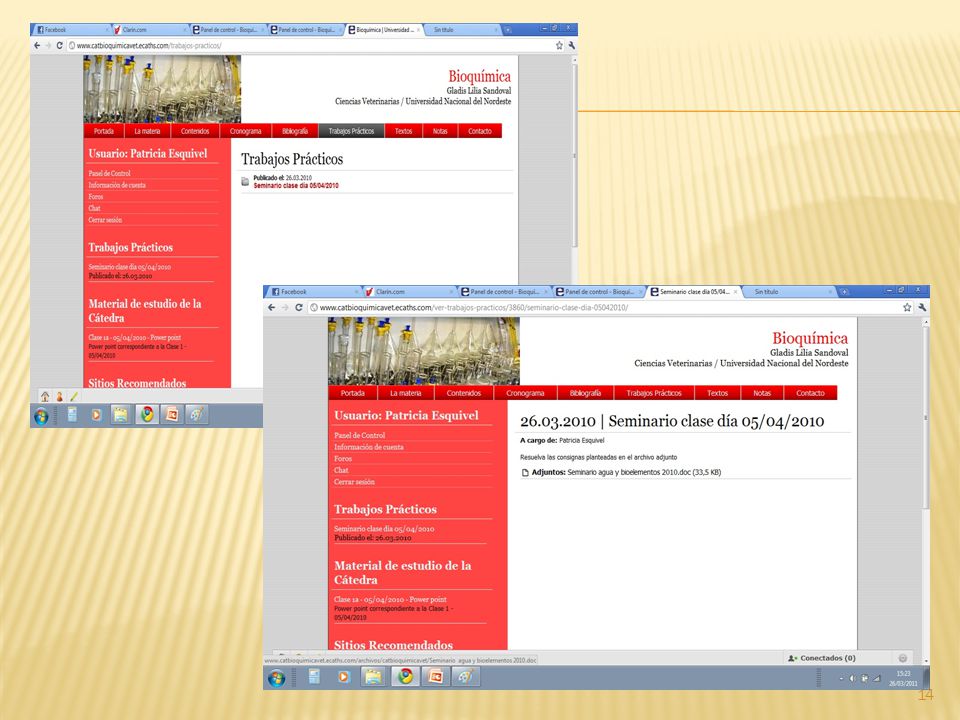Open Contacto menu in the rear window

tap(480, 131)
